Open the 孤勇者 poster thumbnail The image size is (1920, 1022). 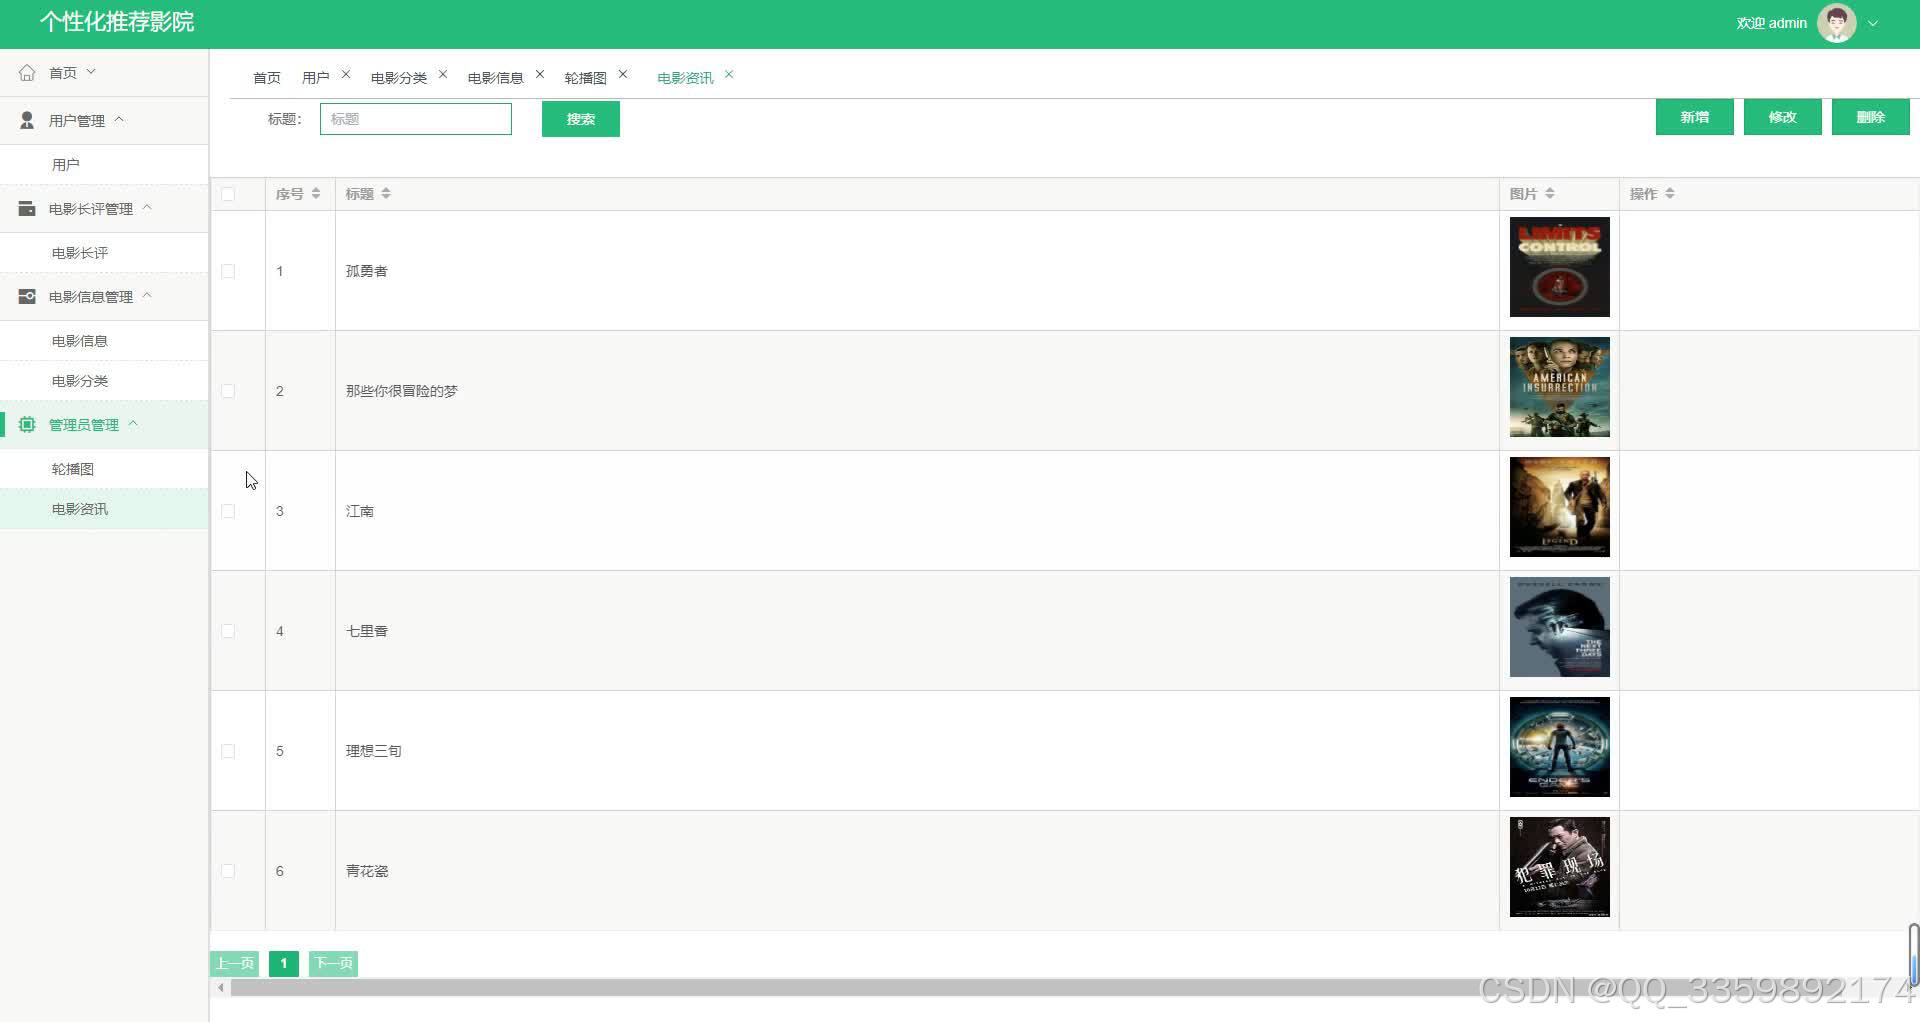pyautogui.click(x=1560, y=267)
